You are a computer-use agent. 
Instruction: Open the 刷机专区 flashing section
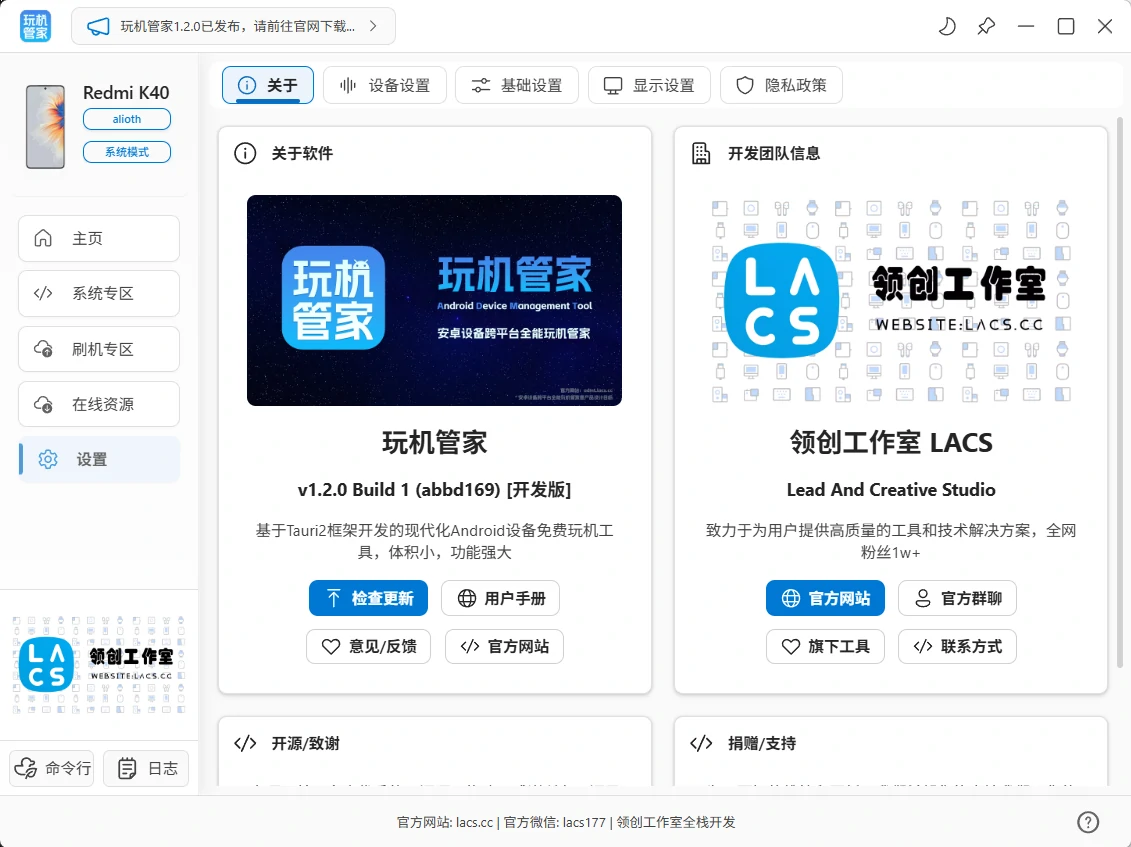coord(99,350)
